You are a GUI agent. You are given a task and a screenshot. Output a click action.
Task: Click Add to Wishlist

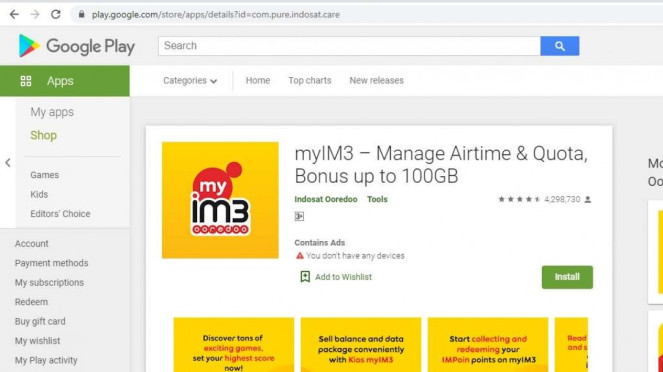(x=343, y=277)
